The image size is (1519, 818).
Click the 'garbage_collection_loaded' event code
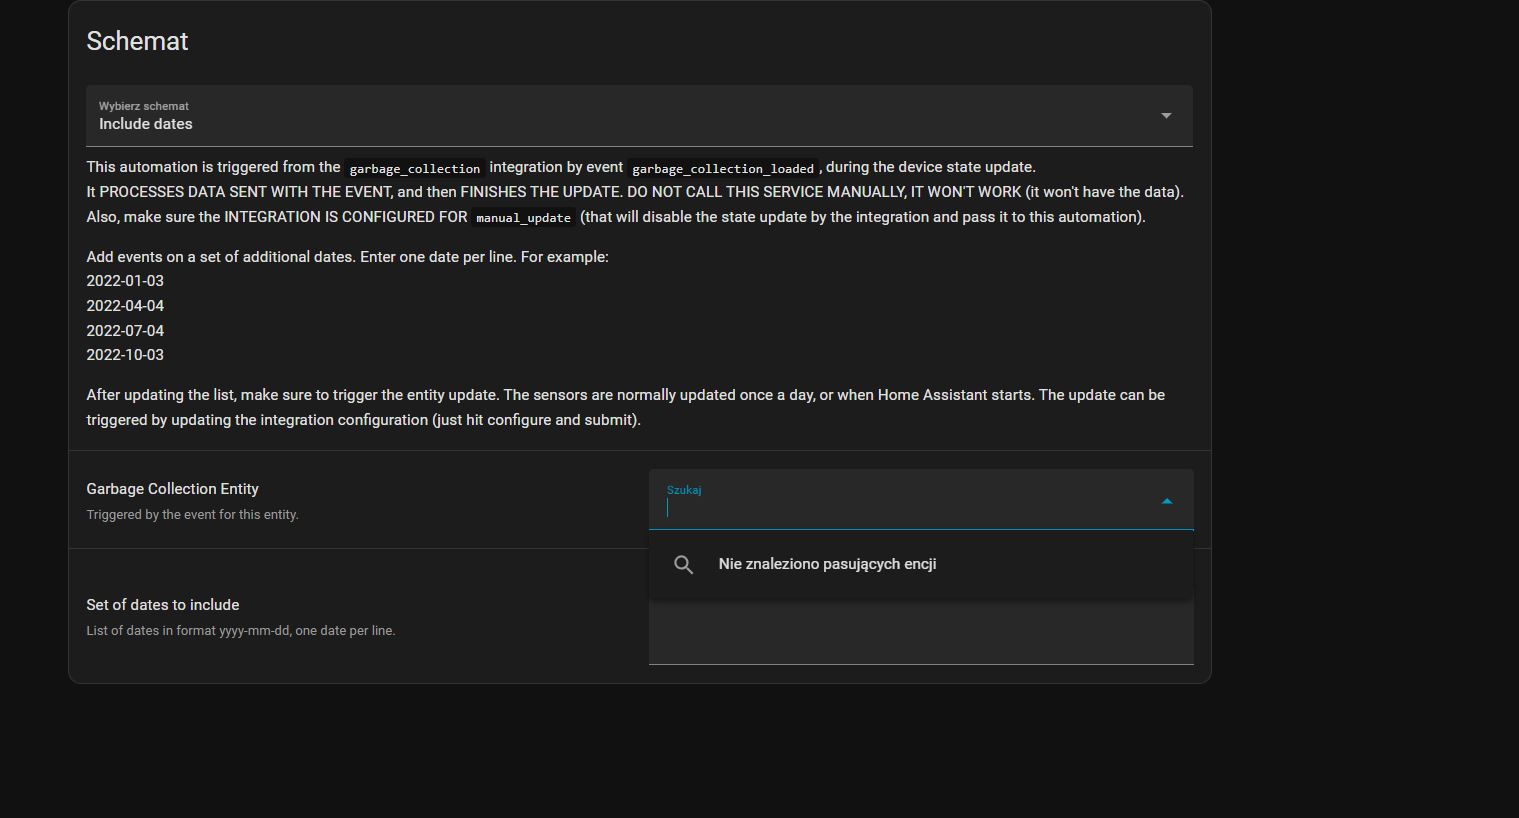point(722,169)
